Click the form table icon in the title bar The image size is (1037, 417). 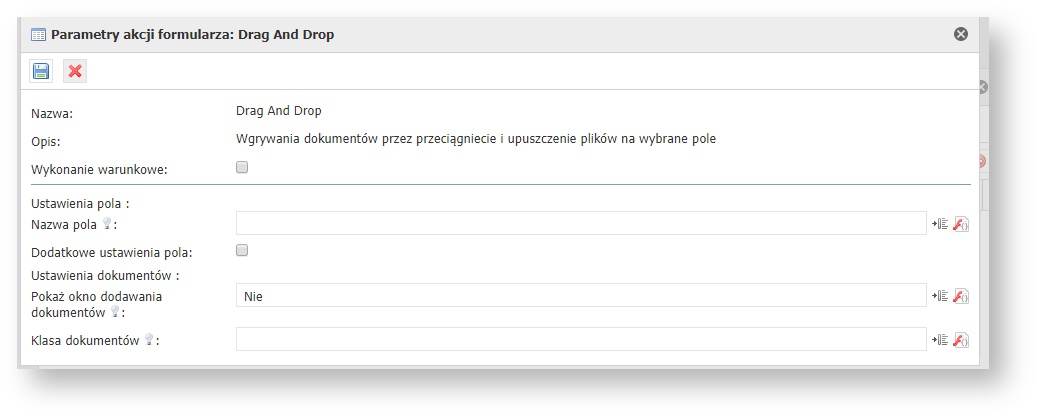(x=39, y=34)
